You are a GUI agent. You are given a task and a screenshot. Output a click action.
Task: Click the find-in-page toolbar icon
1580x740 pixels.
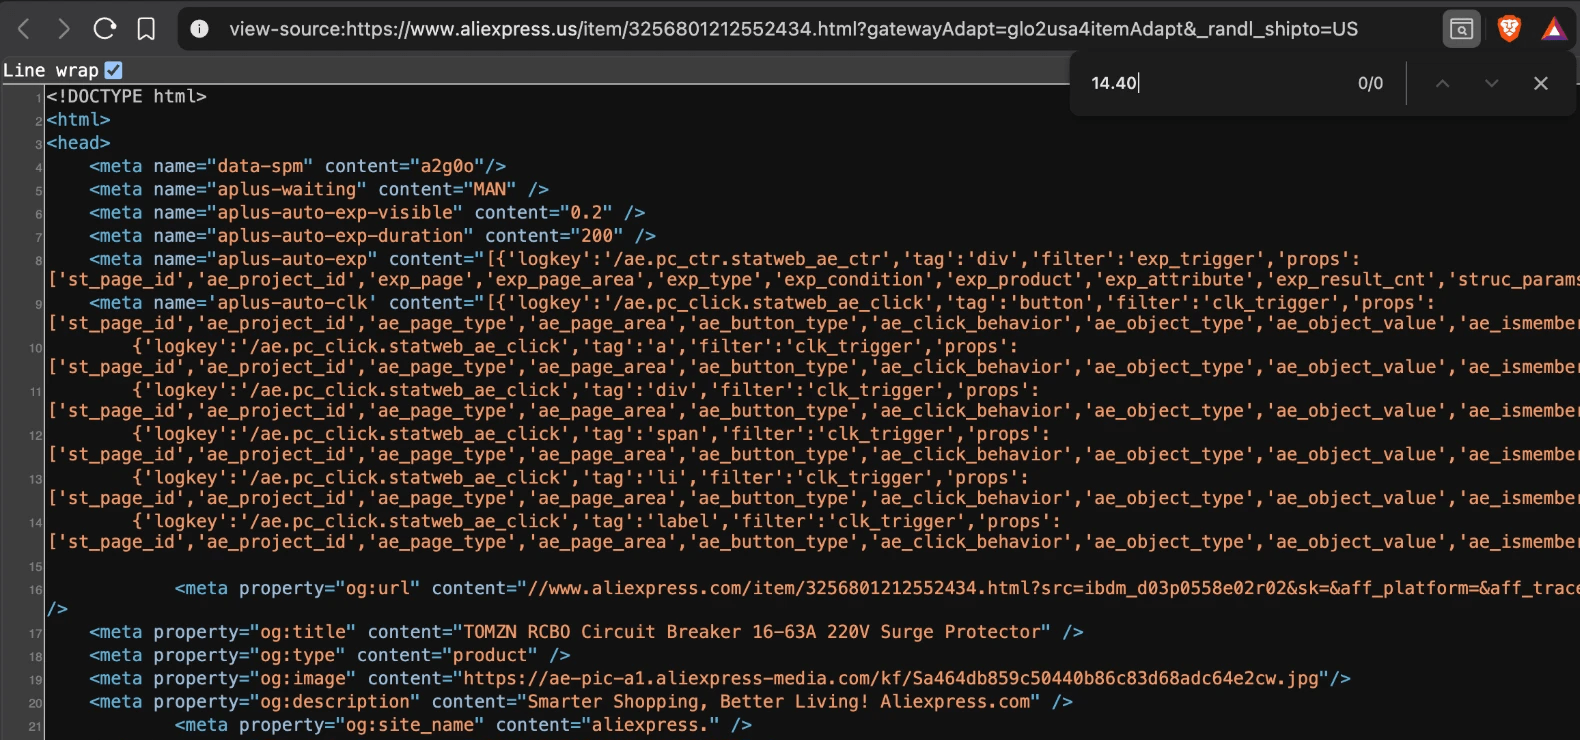[1461, 29]
